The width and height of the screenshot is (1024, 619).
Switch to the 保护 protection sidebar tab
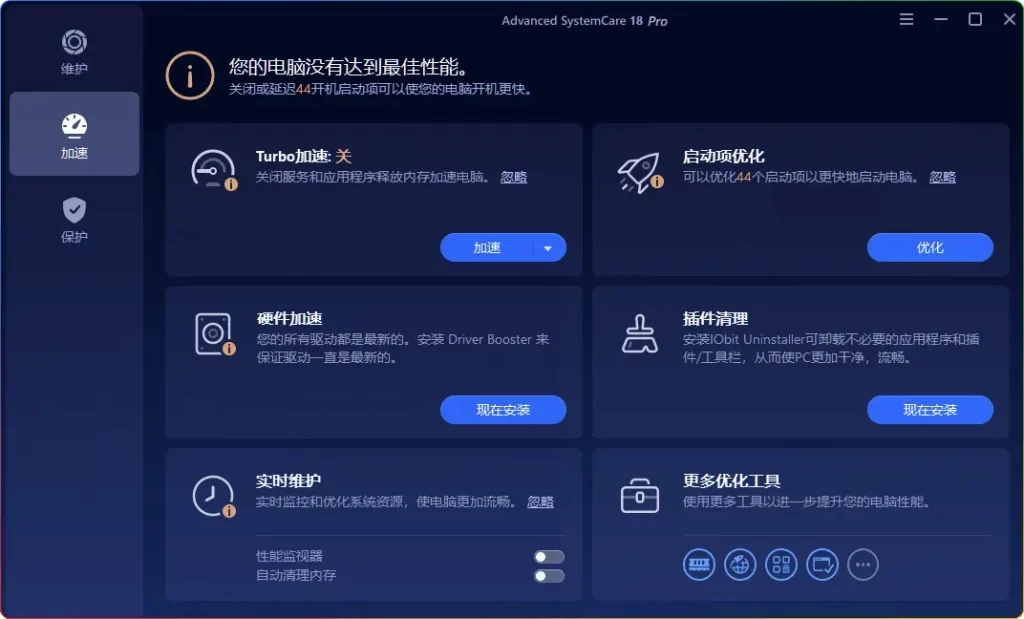[x=74, y=220]
